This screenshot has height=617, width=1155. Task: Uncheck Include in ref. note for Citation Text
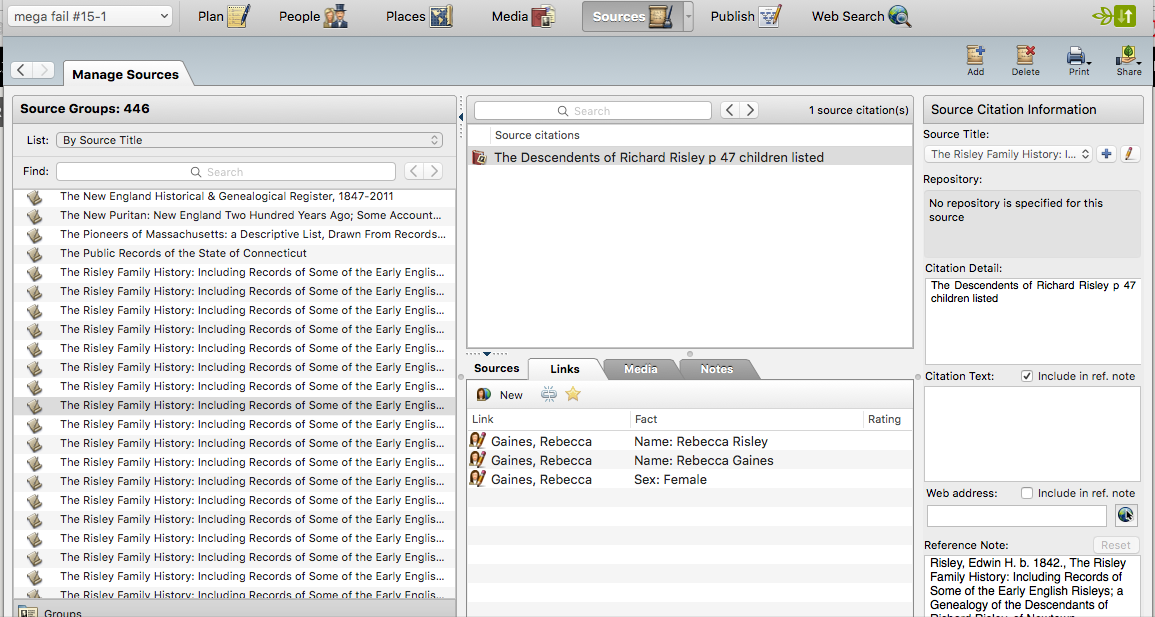coord(1027,376)
